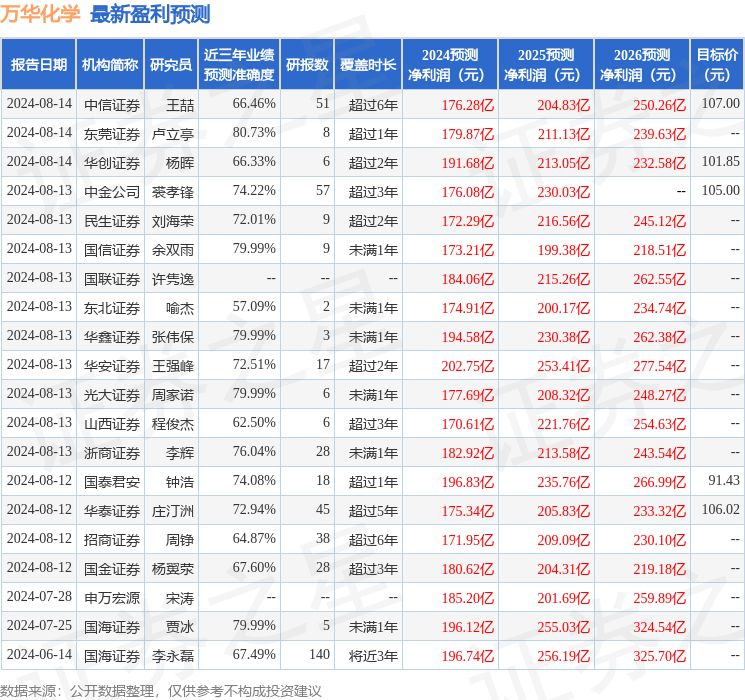Select the 中金公司 institution cell

click(x=112, y=192)
